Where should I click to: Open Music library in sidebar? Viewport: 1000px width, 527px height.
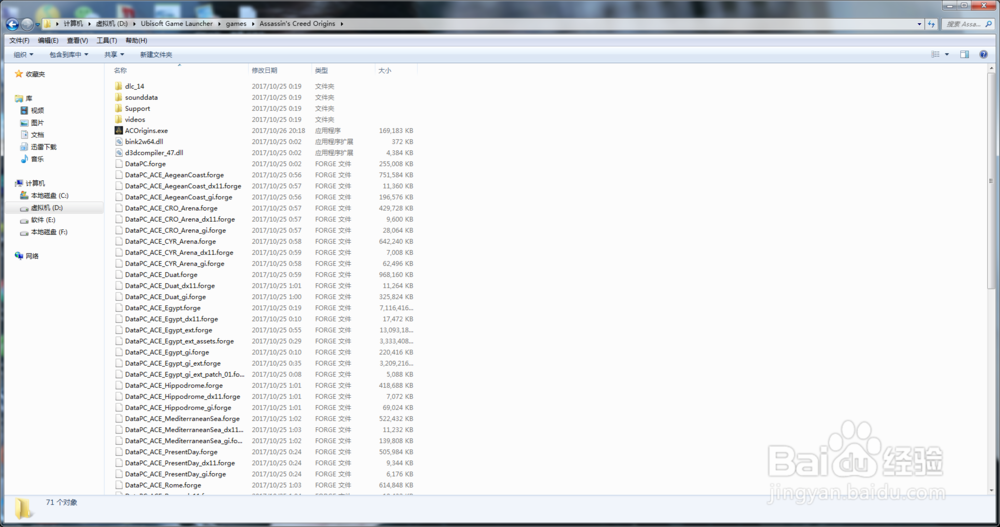click(32, 159)
